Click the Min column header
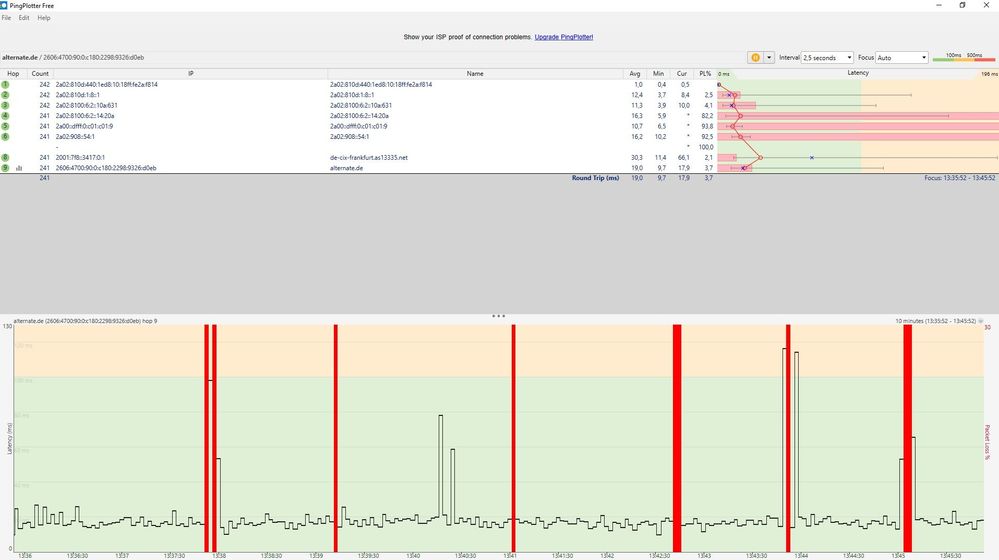The width and height of the screenshot is (999, 560). pyautogui.click(x=658, y=74)
